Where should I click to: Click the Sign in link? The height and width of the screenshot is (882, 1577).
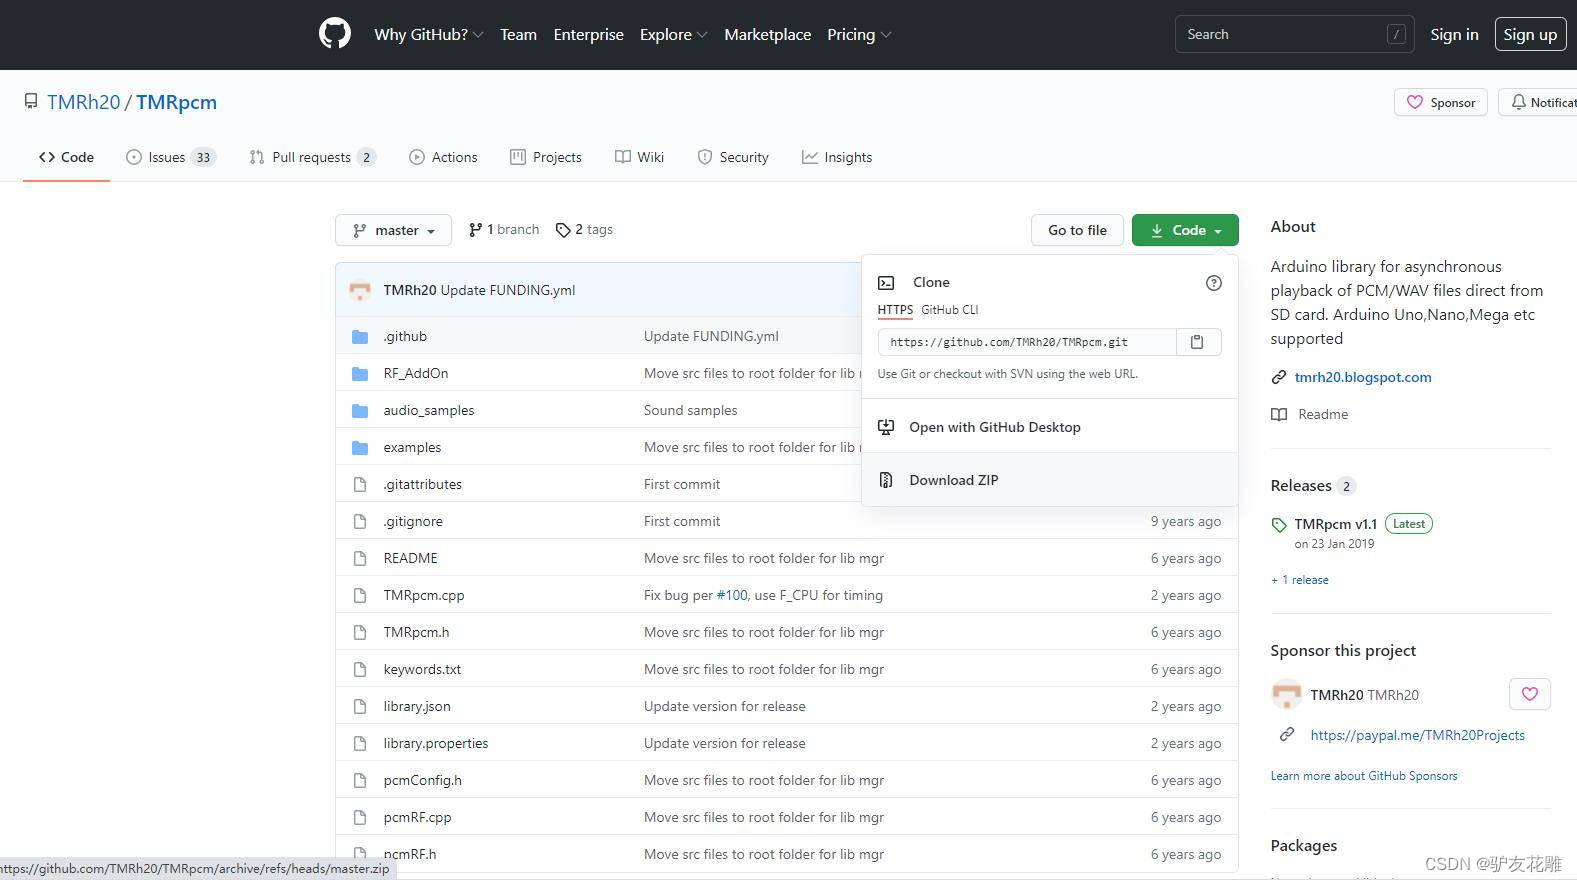click(1454, 34)
